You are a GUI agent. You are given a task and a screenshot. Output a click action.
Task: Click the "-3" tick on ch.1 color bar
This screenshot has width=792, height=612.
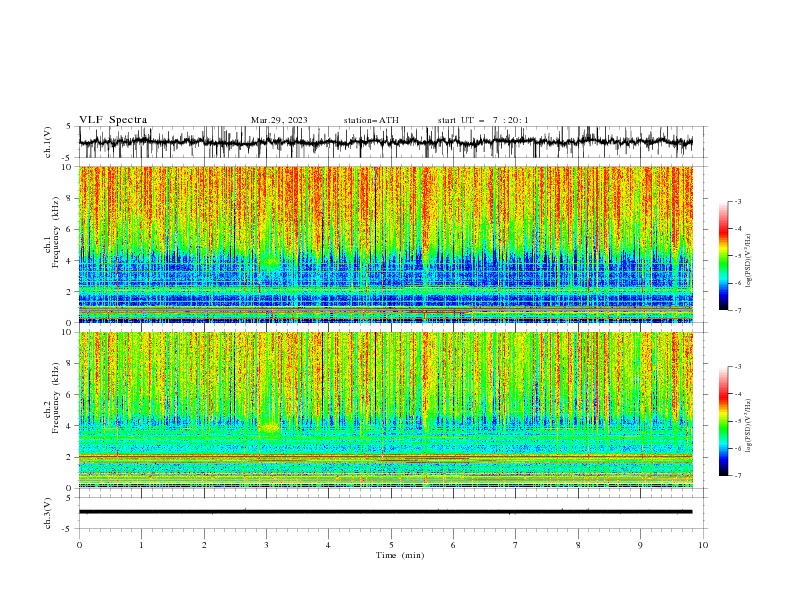click(738, 201)
